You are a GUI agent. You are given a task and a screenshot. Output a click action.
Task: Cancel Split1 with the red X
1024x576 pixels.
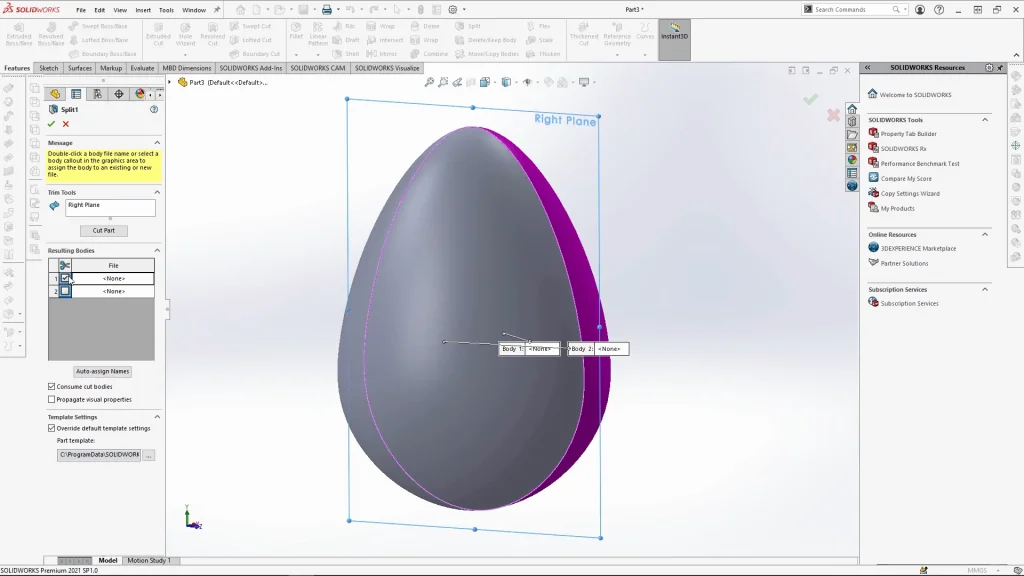tap(66, 124)
